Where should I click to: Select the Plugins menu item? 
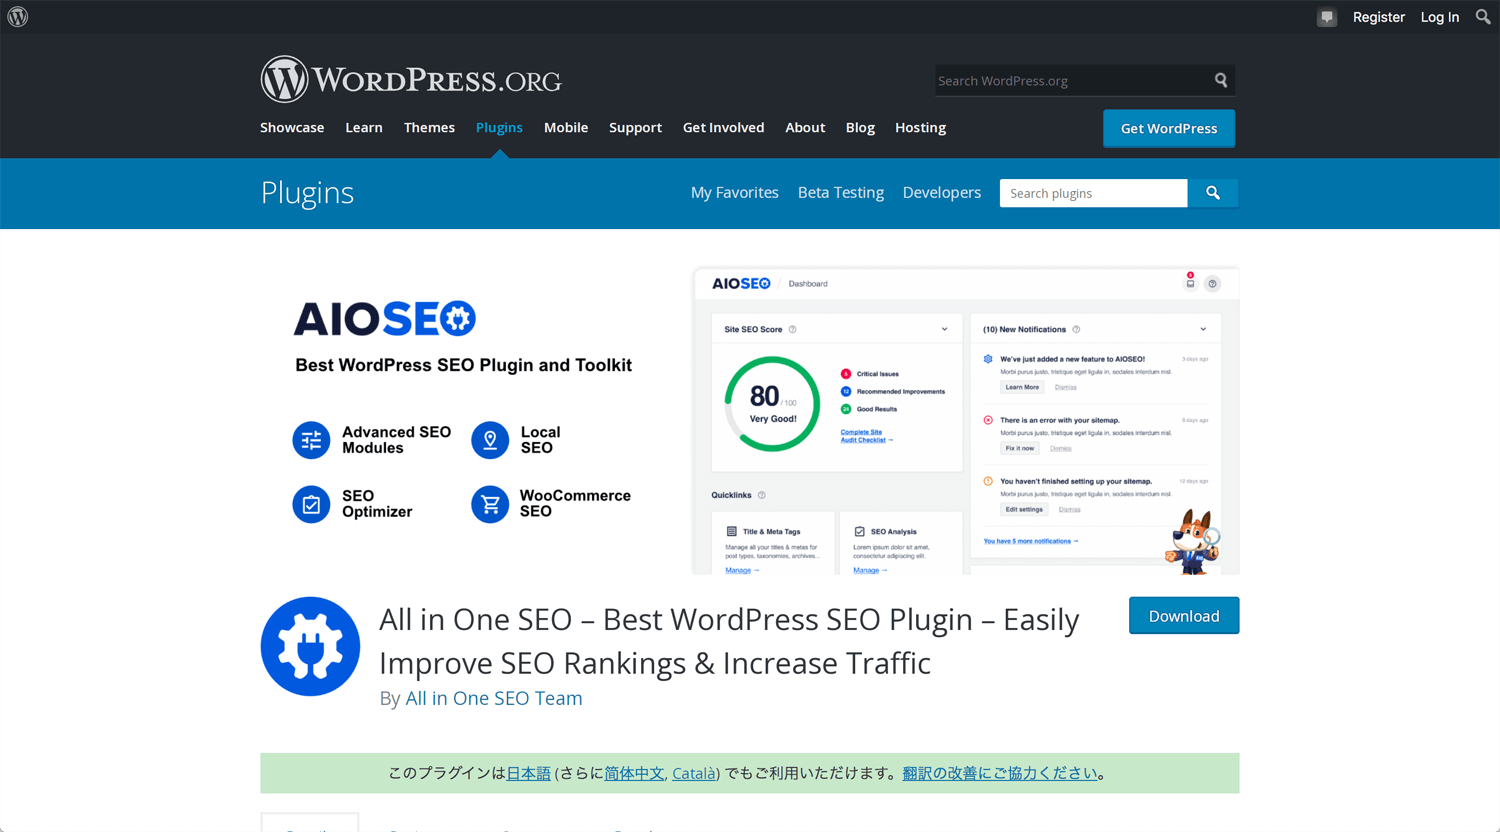[x=499, y=128]
